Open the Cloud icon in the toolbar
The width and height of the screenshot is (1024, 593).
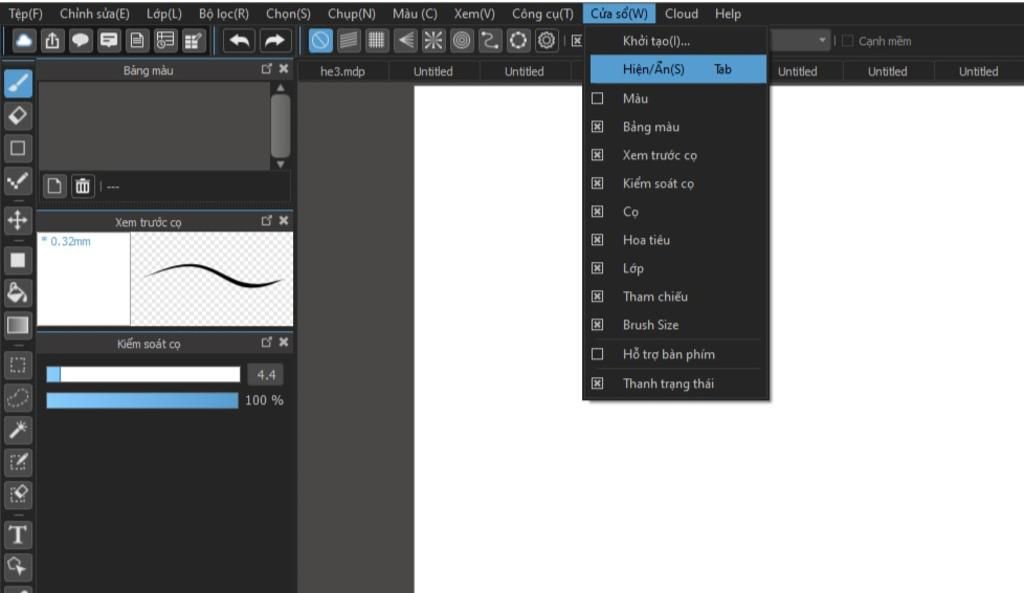24,40
